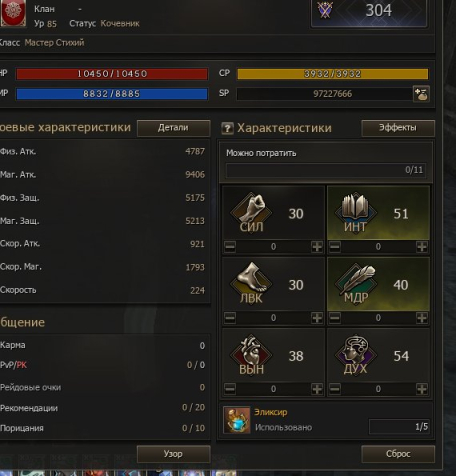Click the Узор button
Screen dimensions: 456x476
tap(174, 454)
